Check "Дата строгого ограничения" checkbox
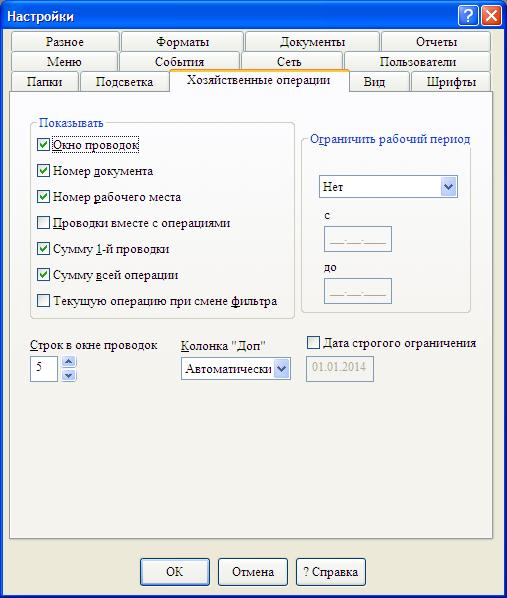Viewport: 507px width, 598px height. (x=313, y=342)
